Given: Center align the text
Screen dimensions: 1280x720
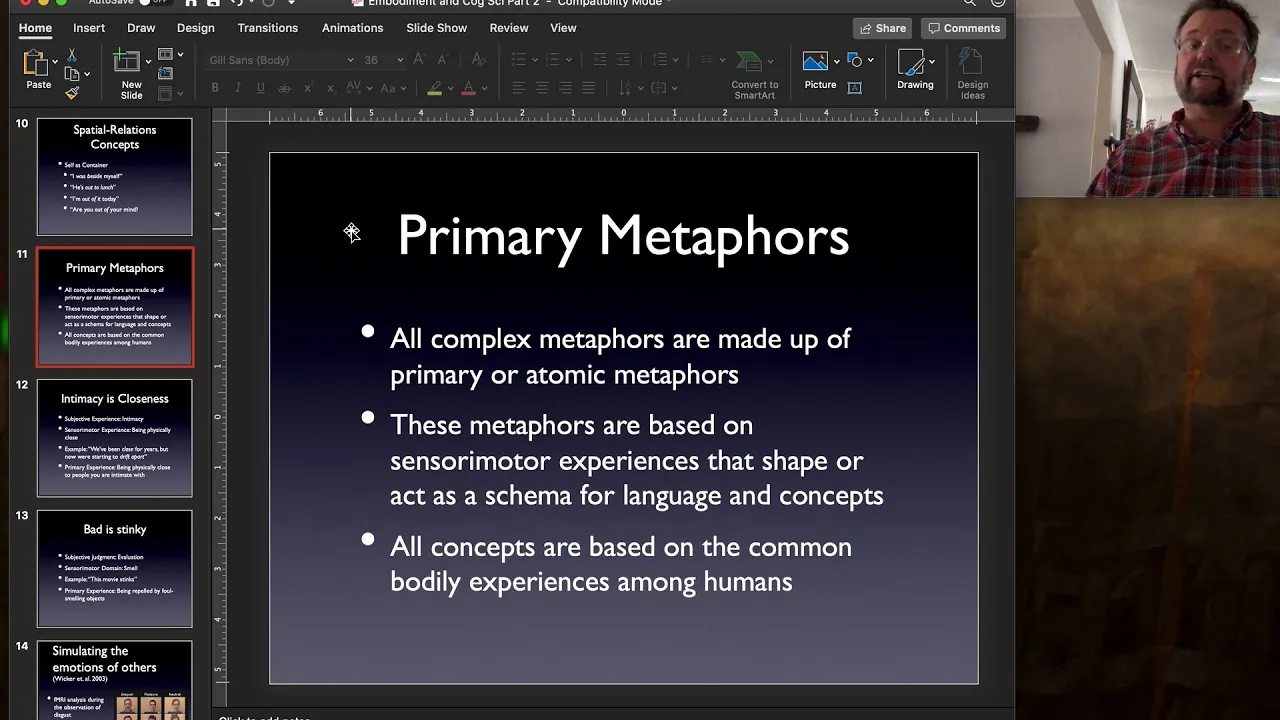Looking at the screenshot, I should tap(542, 88).
